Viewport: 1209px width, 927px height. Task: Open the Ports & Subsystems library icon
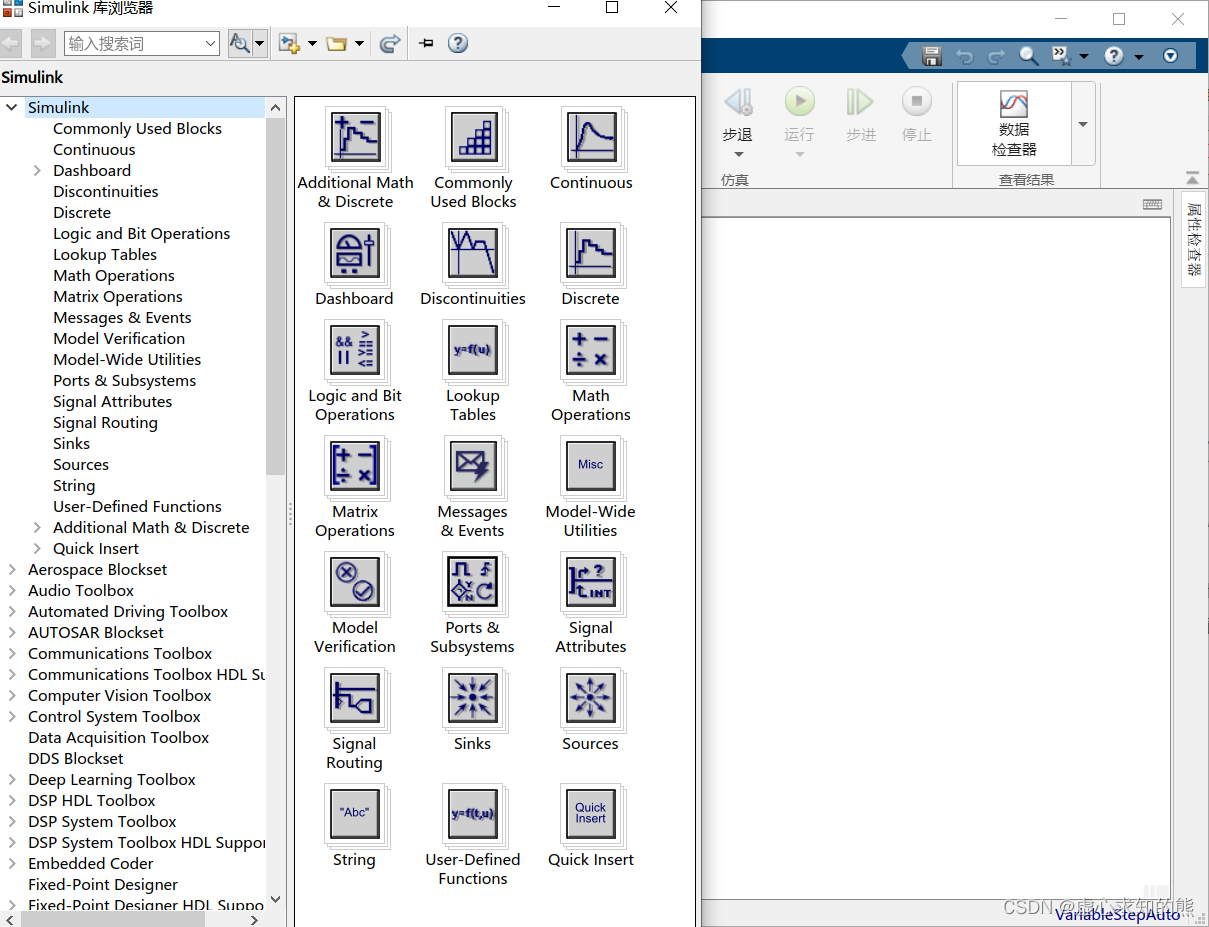tap(473, 583)
